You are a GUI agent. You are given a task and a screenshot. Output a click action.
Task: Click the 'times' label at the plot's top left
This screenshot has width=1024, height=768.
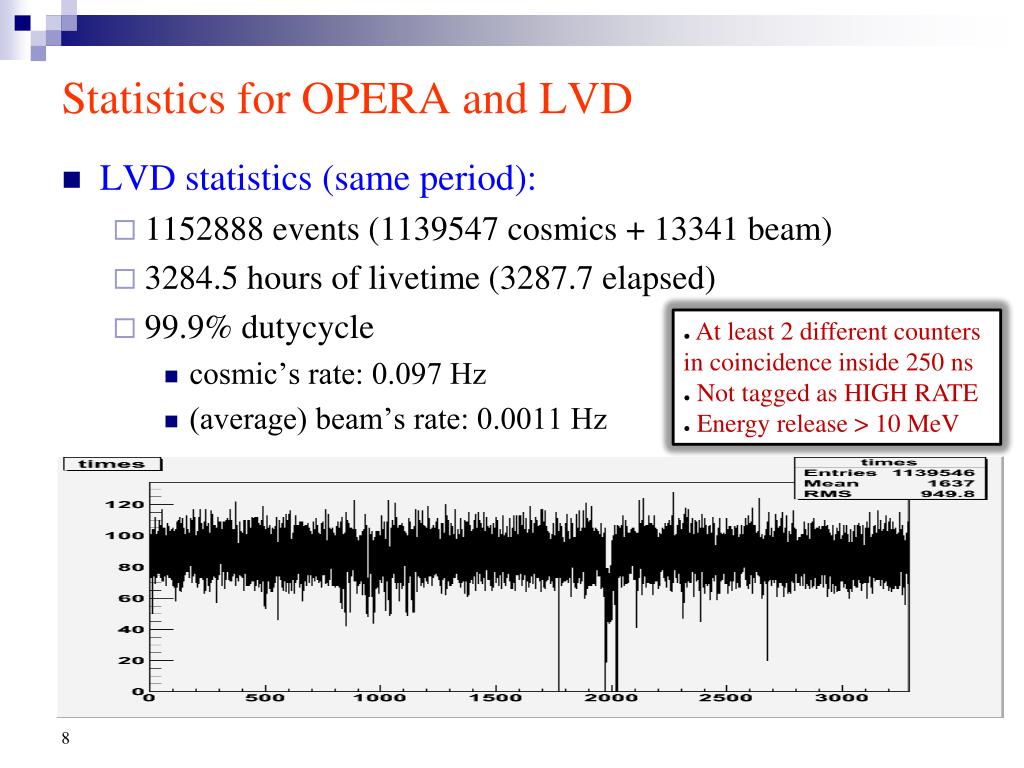[x=112, y=464]
